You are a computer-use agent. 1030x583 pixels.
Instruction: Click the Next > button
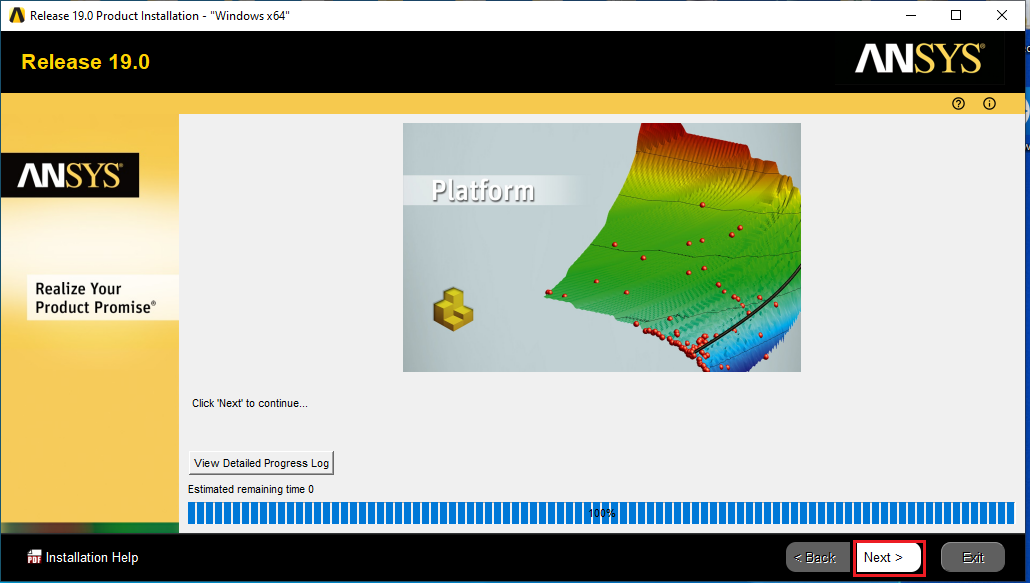click(889, 557)
